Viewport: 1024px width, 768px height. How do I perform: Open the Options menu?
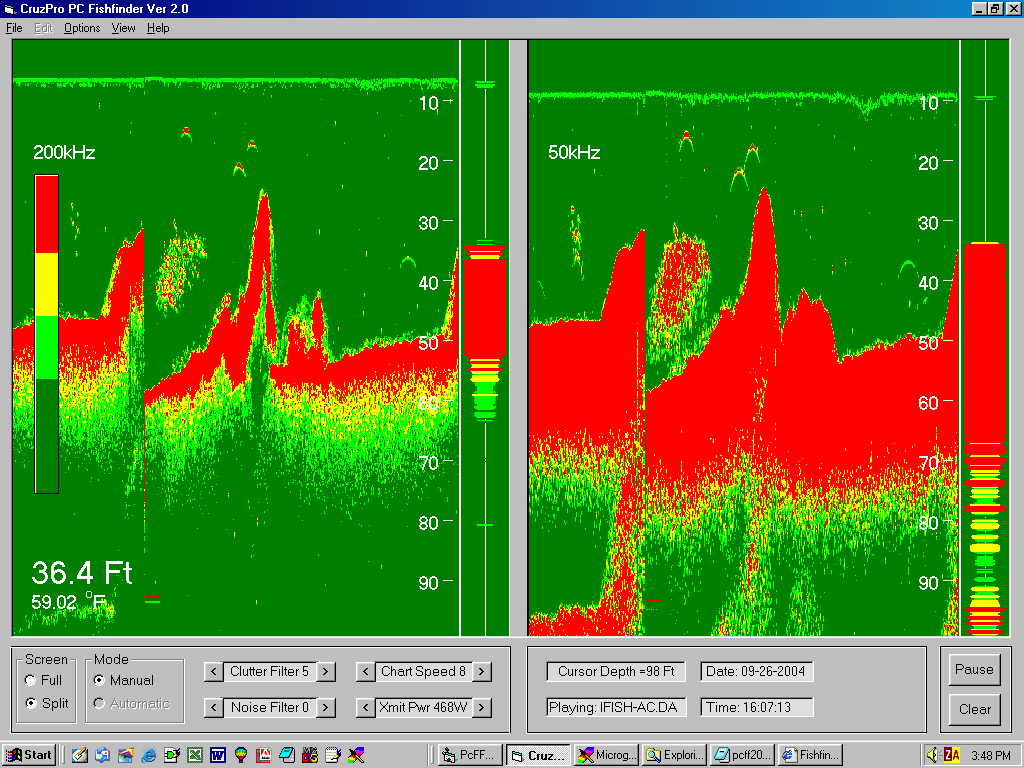coord(82,28)
